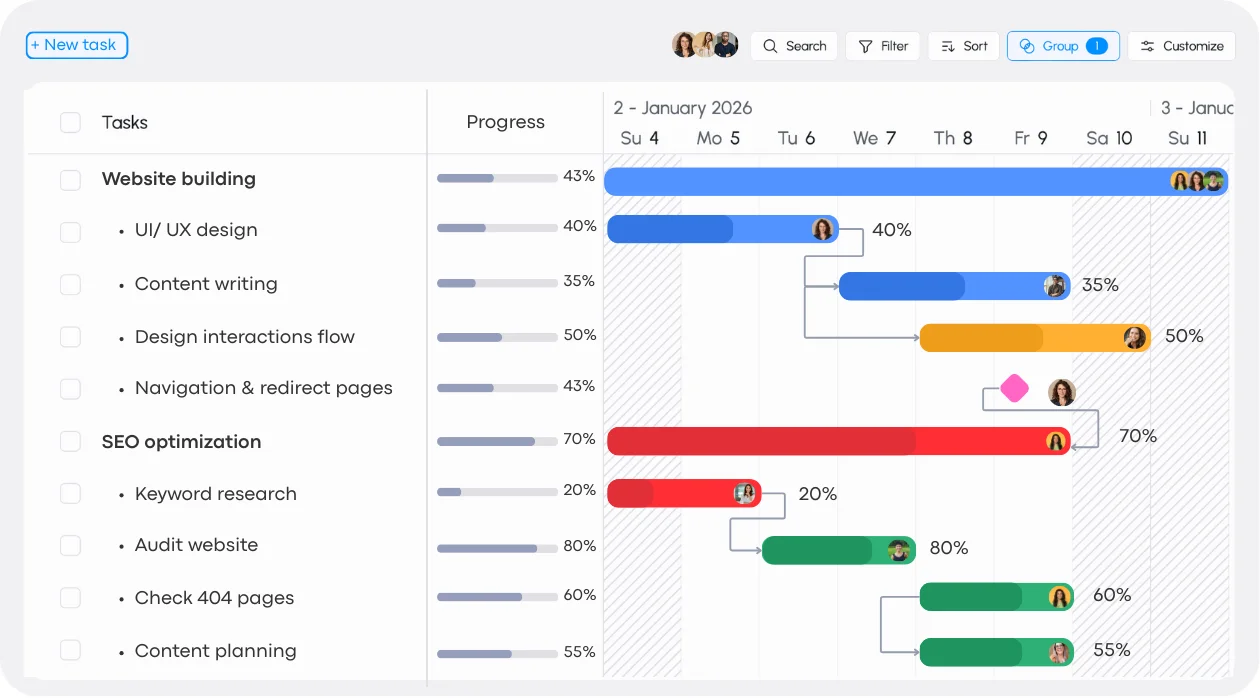Select the Content planning checkbox

70,650
